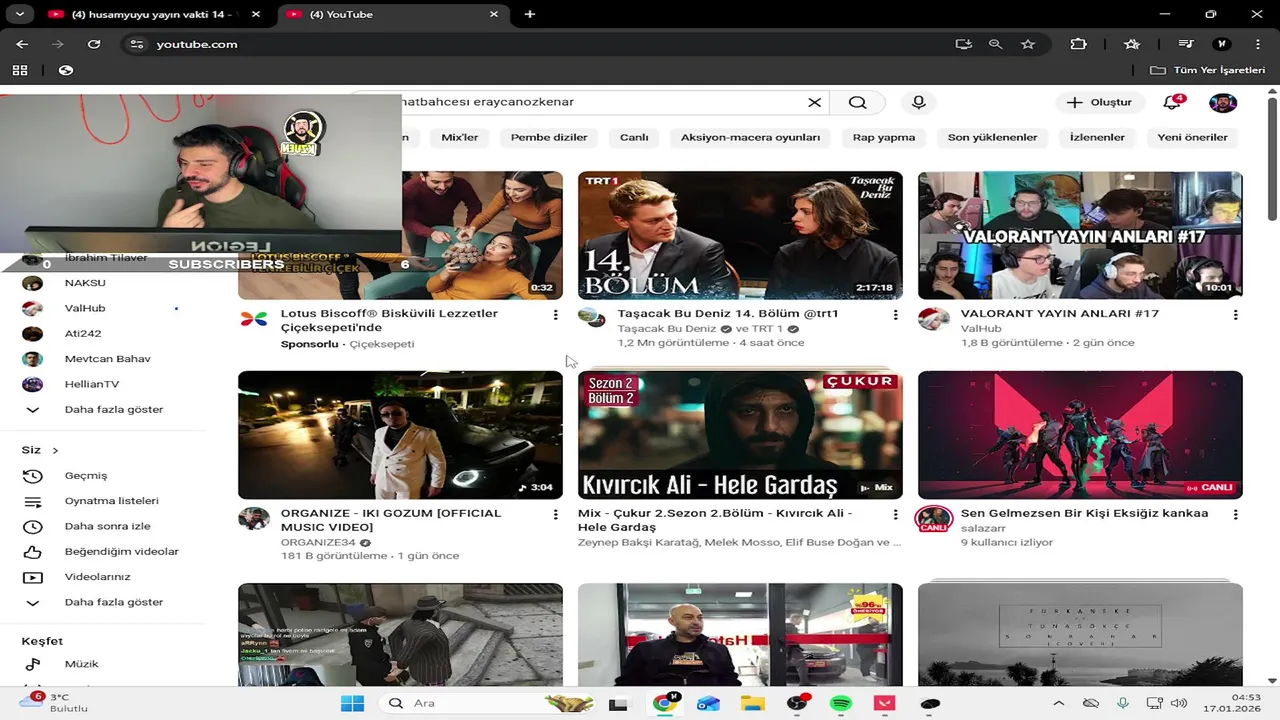The image size is (1280, 720).
Task: Open options for ORGANIZE IKI GOZUM video
Action: click(x=555, y=515)
